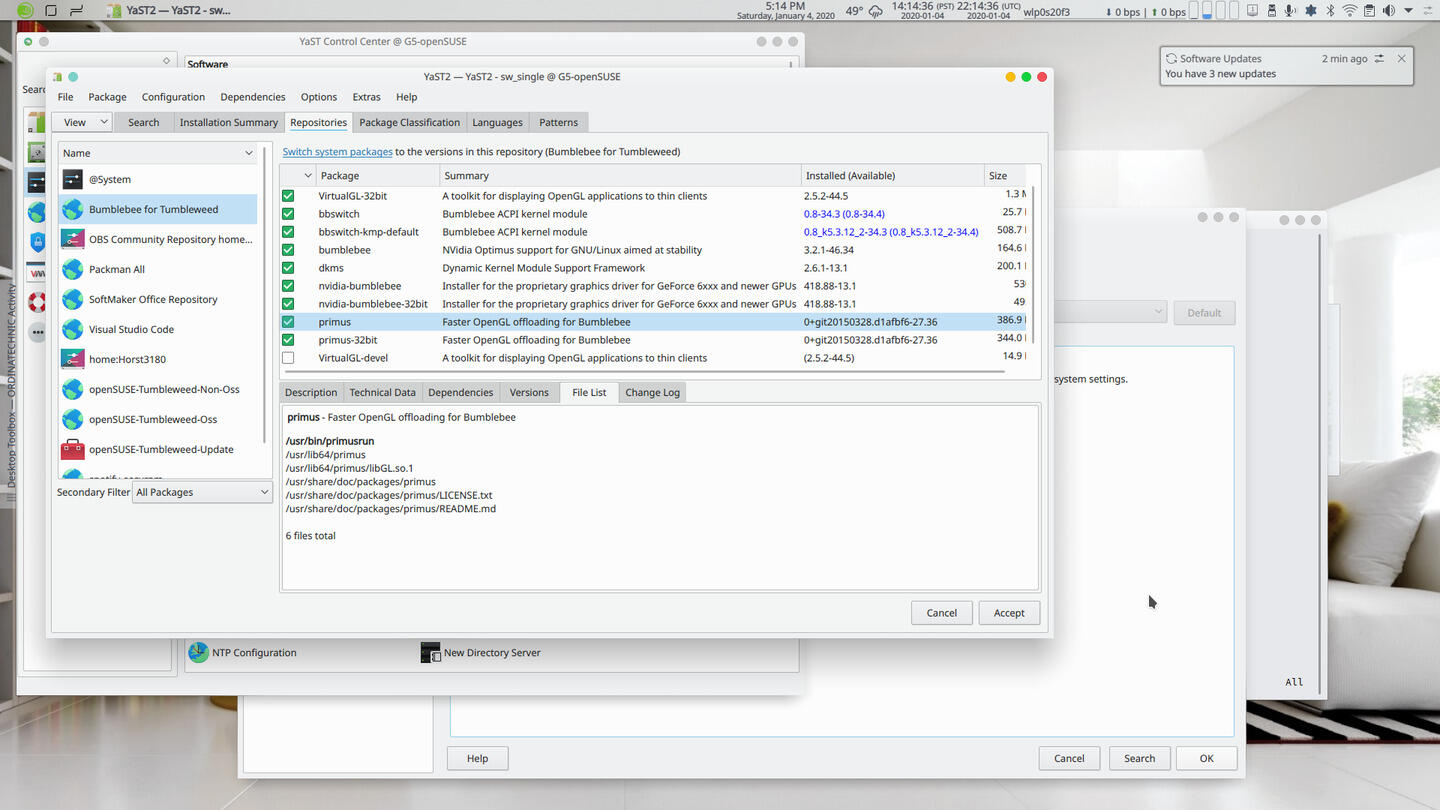Click the Search button in the background dialog
Screen dimensions: 1440x810
tap(1139, 758)
